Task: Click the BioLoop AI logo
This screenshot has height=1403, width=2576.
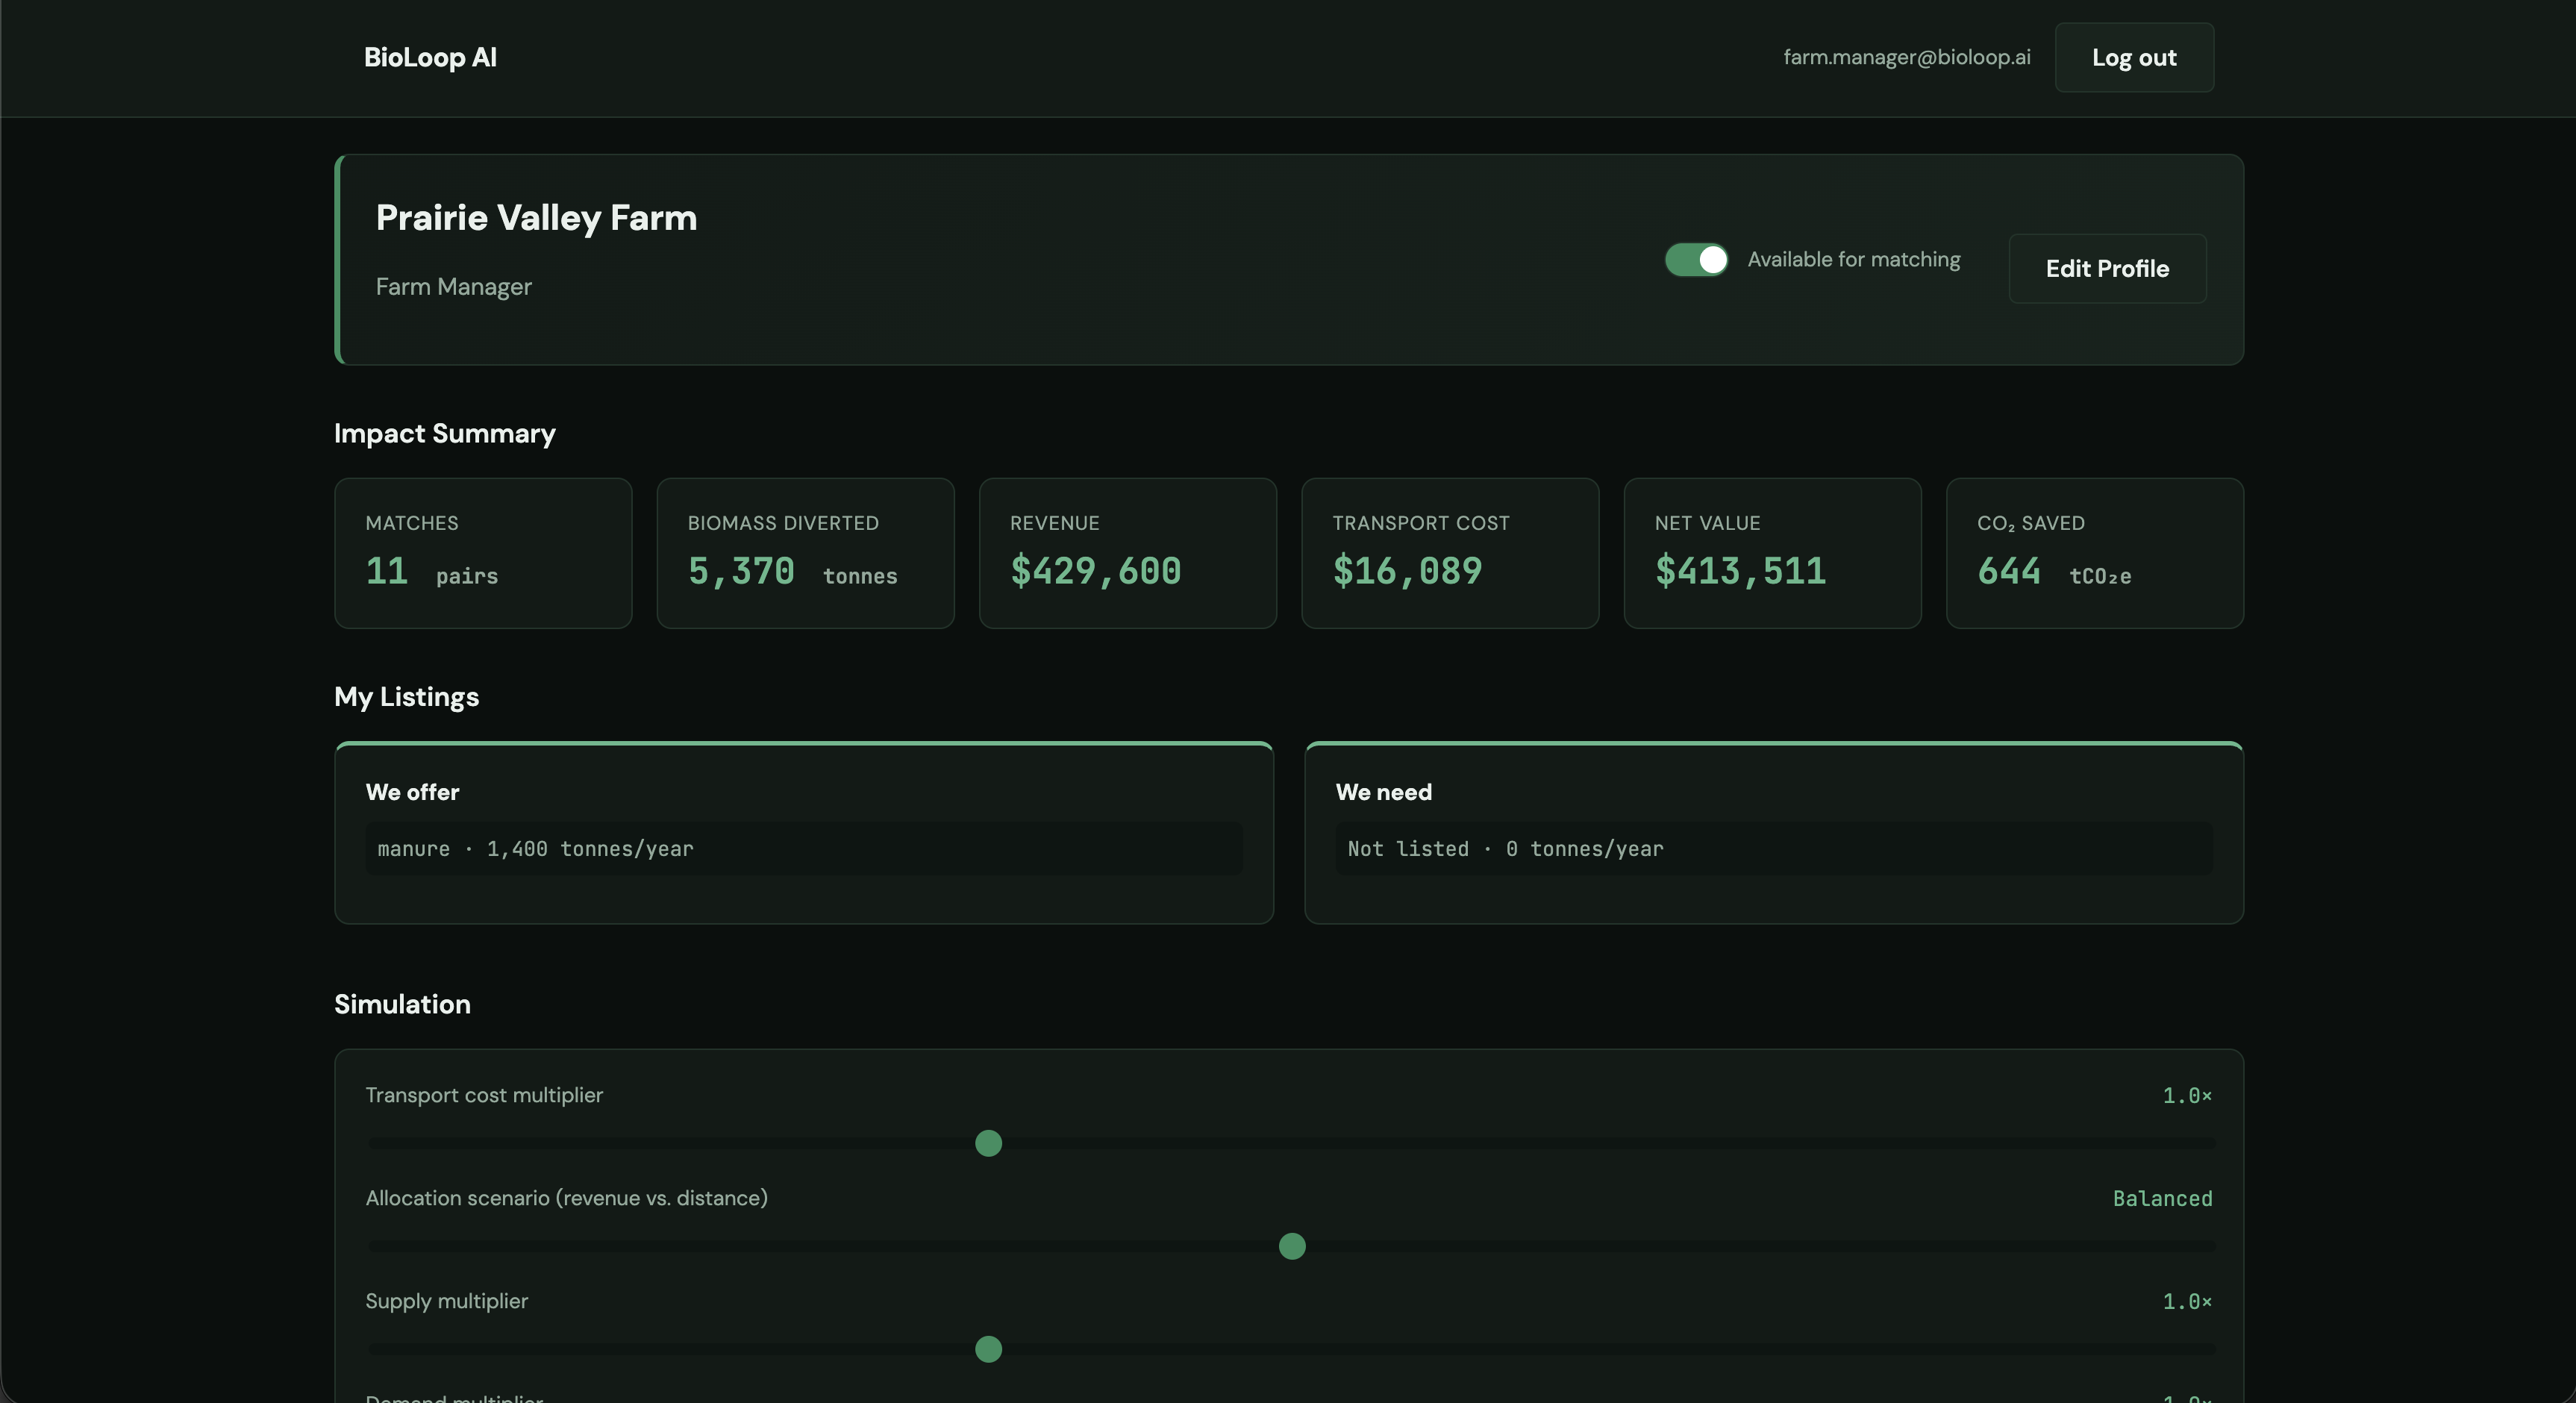Action: coord(430,57)
